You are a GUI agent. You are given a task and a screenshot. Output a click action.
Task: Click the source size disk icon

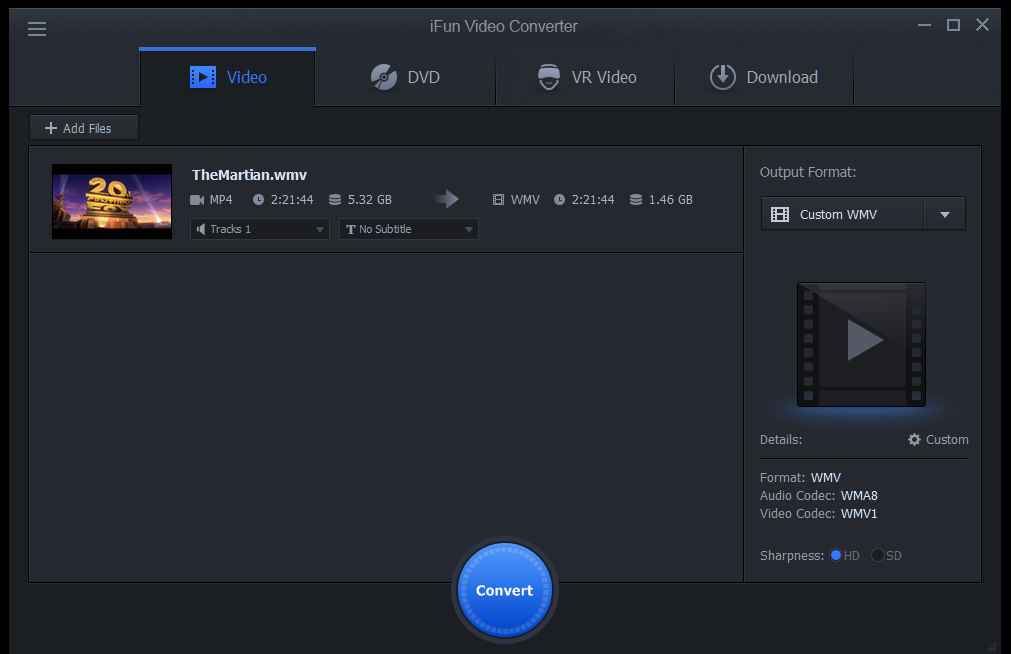(335, 200)
